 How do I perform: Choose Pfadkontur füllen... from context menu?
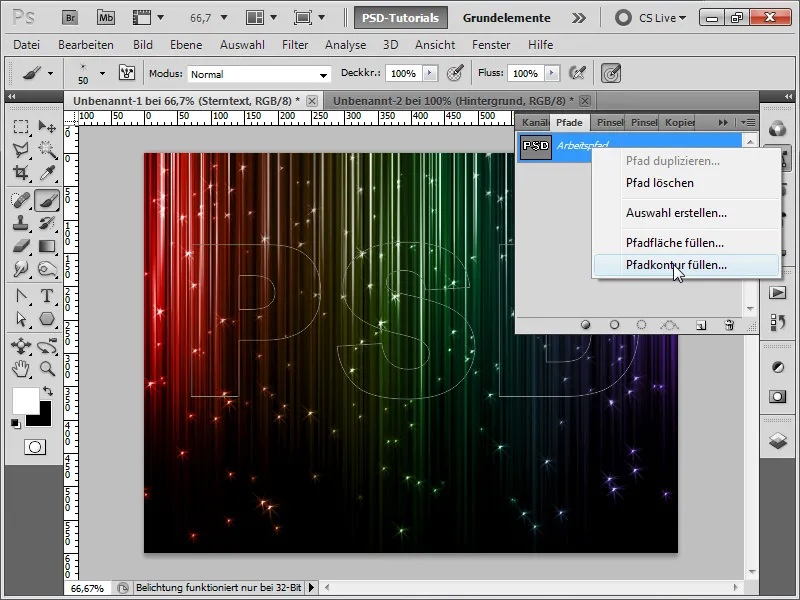(686, 265)
